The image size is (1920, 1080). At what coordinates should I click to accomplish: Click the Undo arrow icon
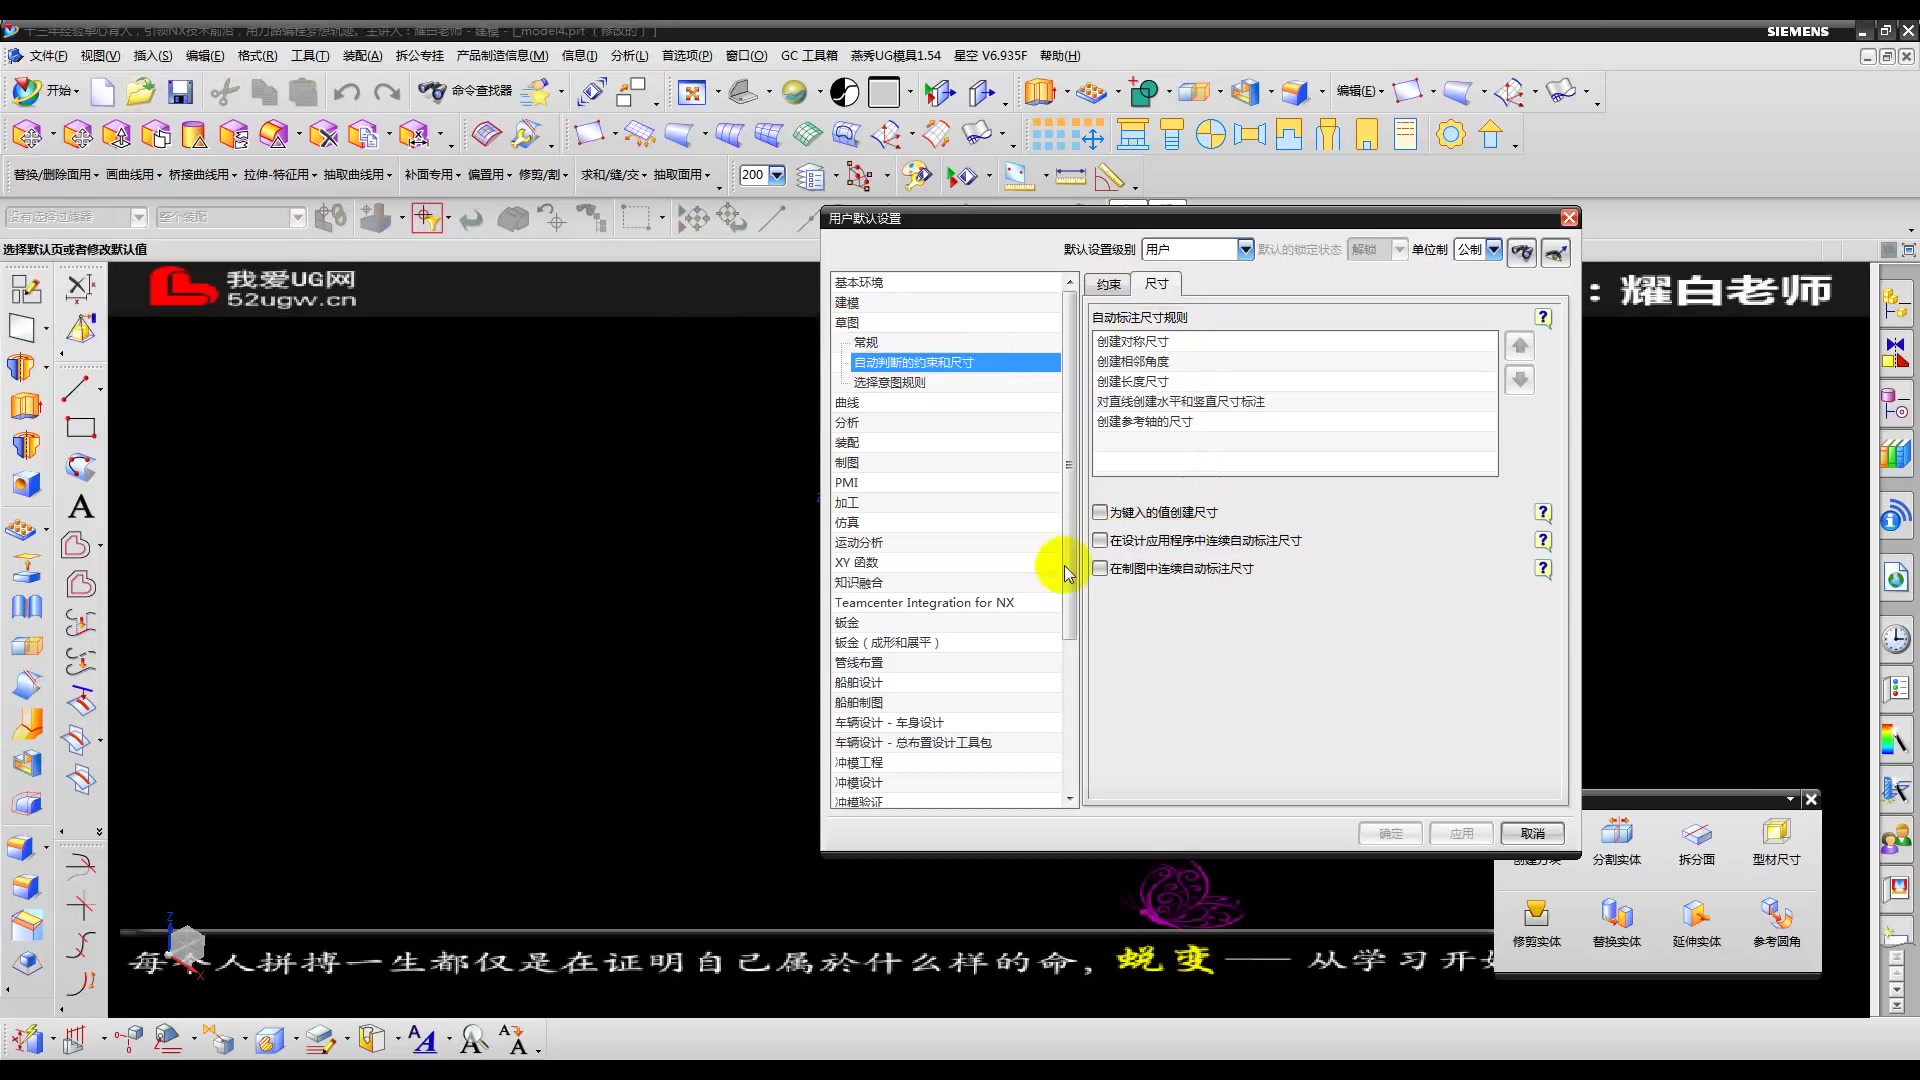pos(347,93)
